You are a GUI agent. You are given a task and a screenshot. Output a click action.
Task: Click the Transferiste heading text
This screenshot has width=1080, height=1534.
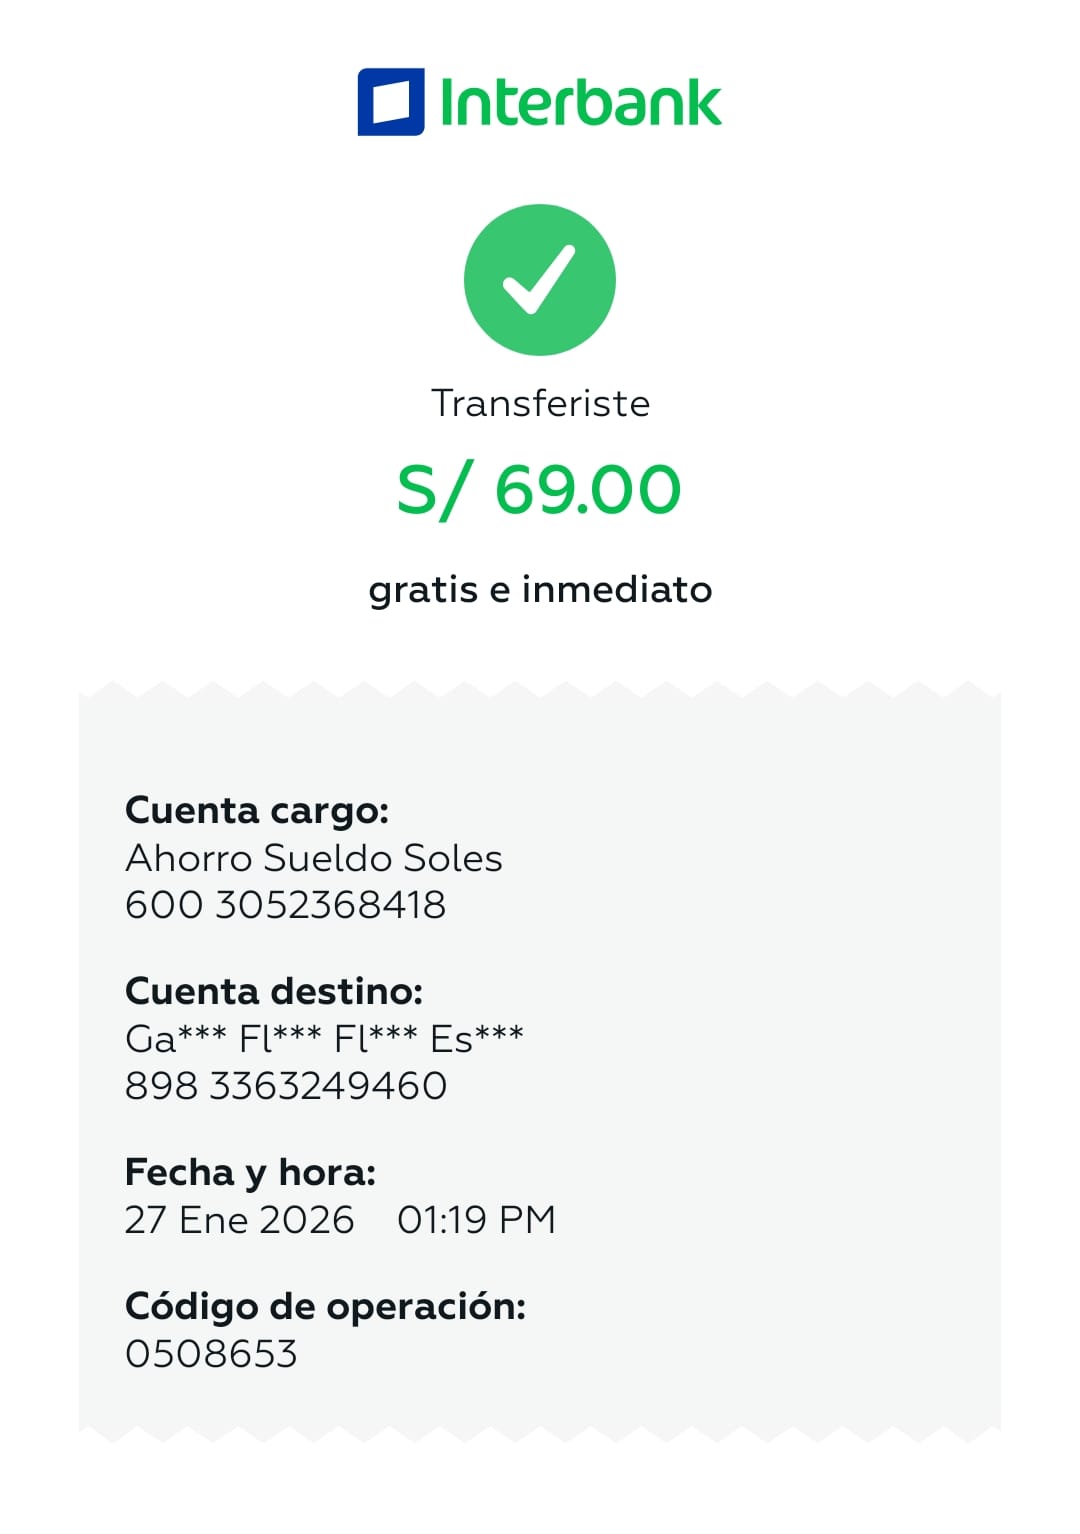coord(540,403)
